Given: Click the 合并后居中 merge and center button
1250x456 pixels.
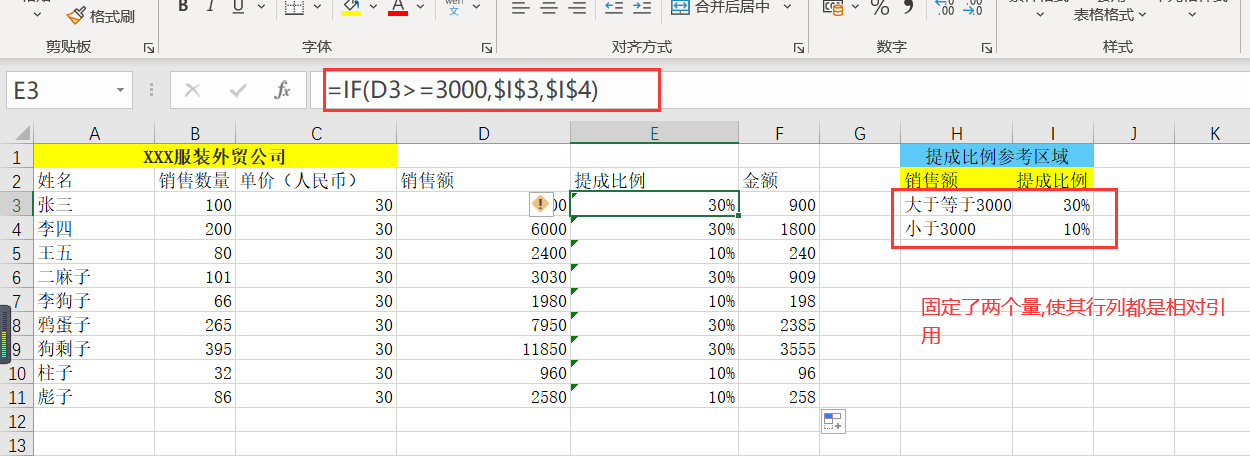Looking at the screenshot, I should tap(721, 8).
